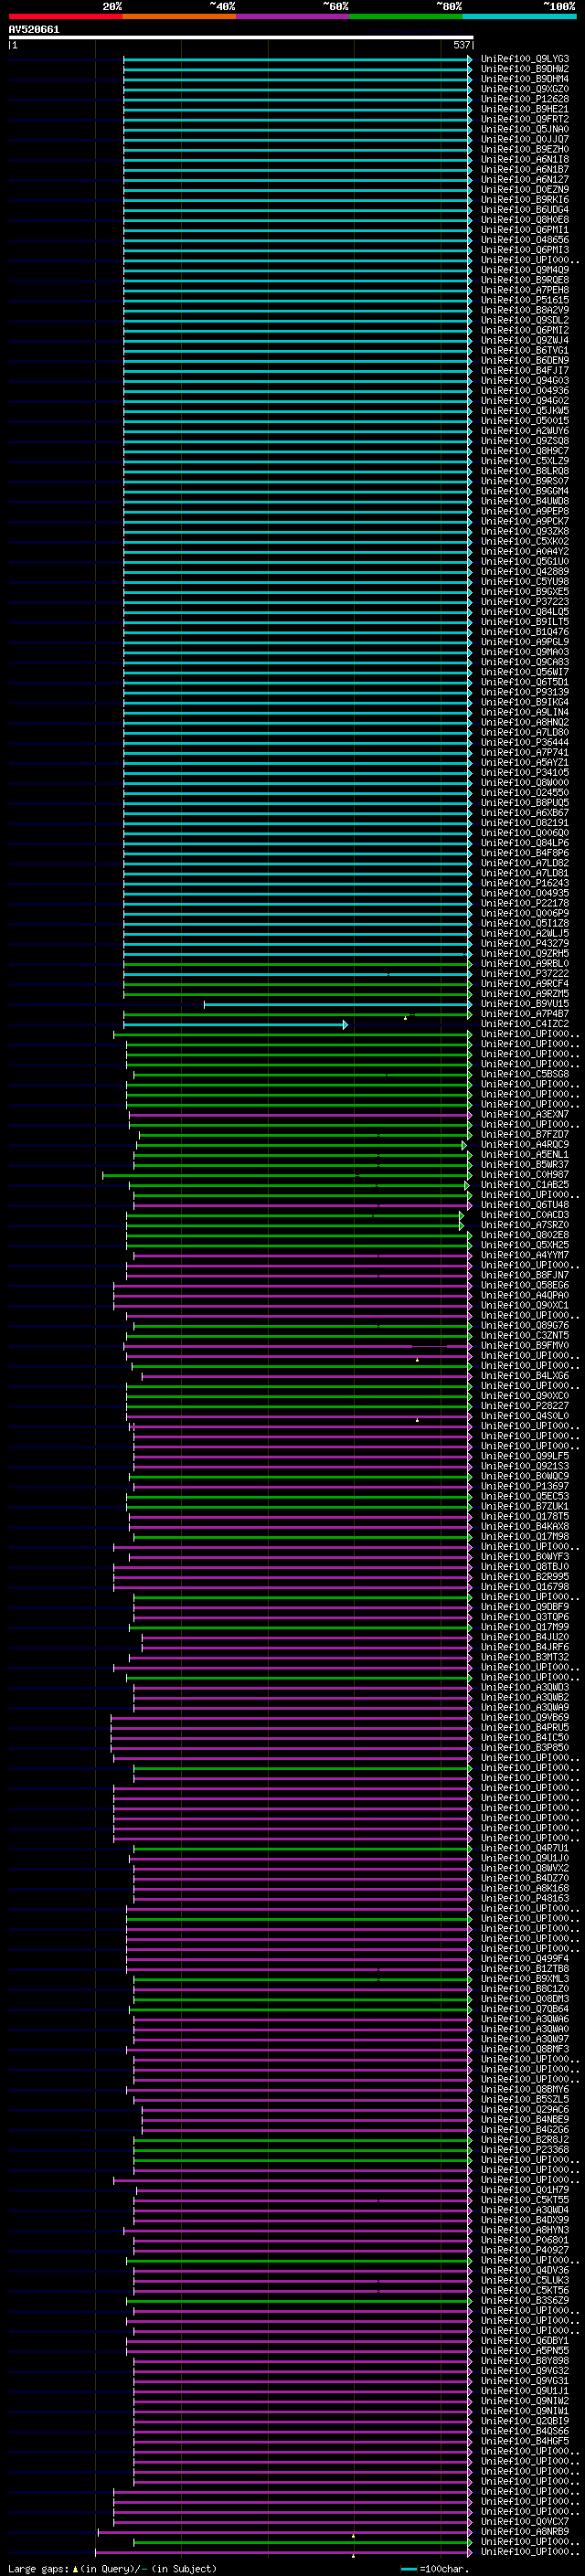Select the UniRef100_C5XLZ9 label
The height and width of the screenshot is (2576, 585).
click(525, 461)
